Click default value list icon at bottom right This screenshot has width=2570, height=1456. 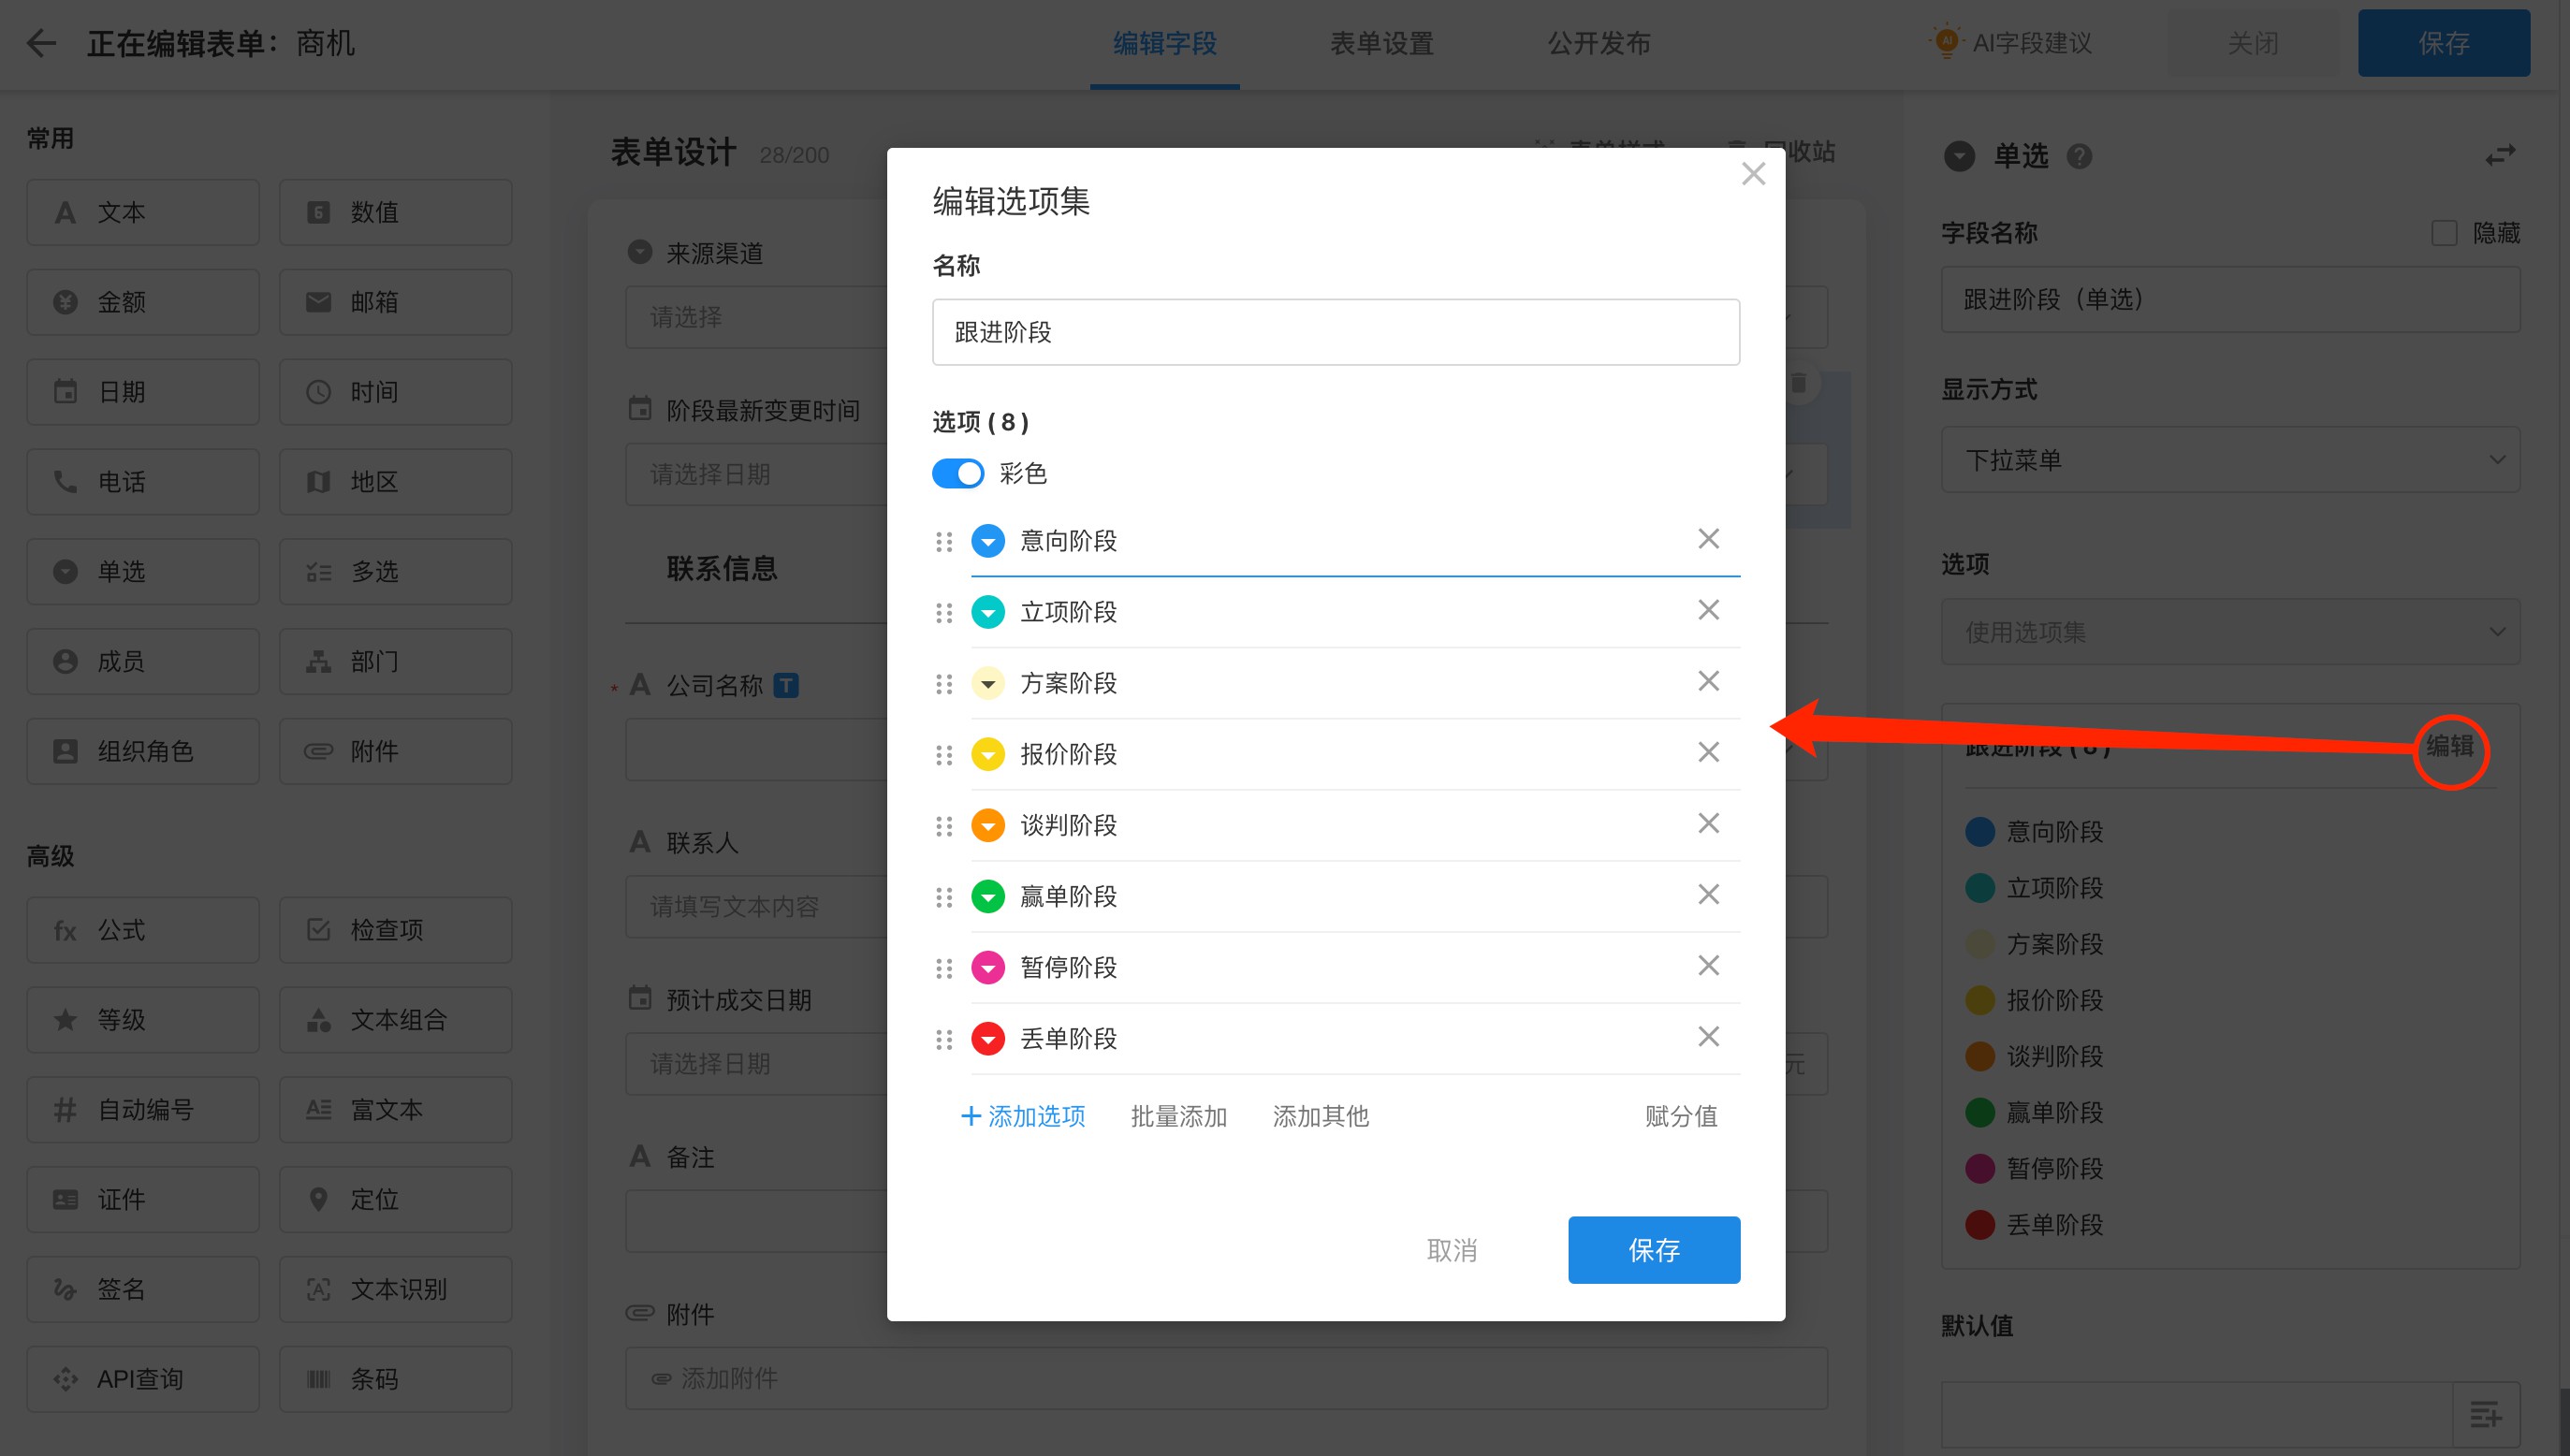(x=2485, y=1413)
